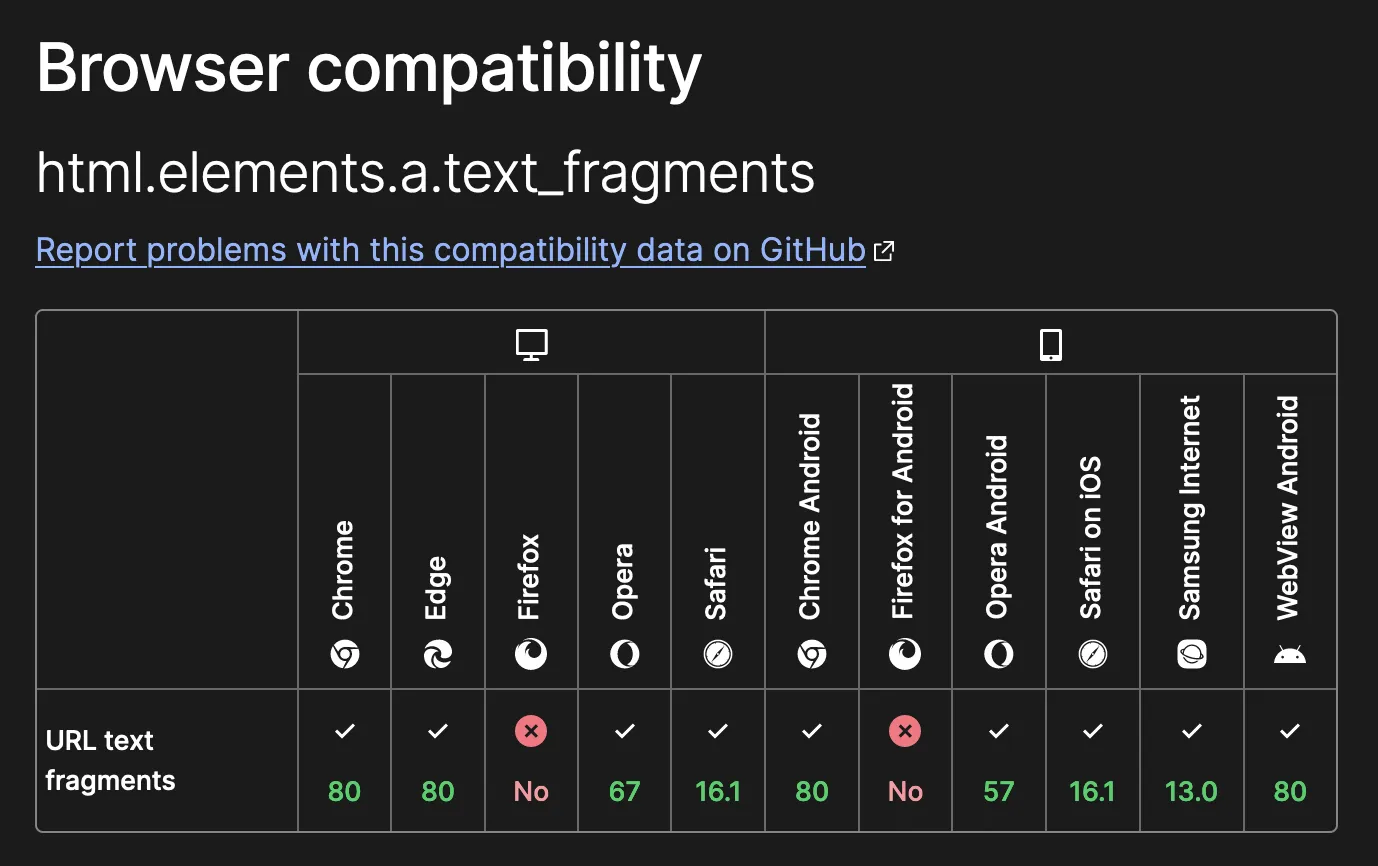Screen dimensions: 1378x866
Task: Expand Chrome version 80 support details
Action: tap(344, 761)
